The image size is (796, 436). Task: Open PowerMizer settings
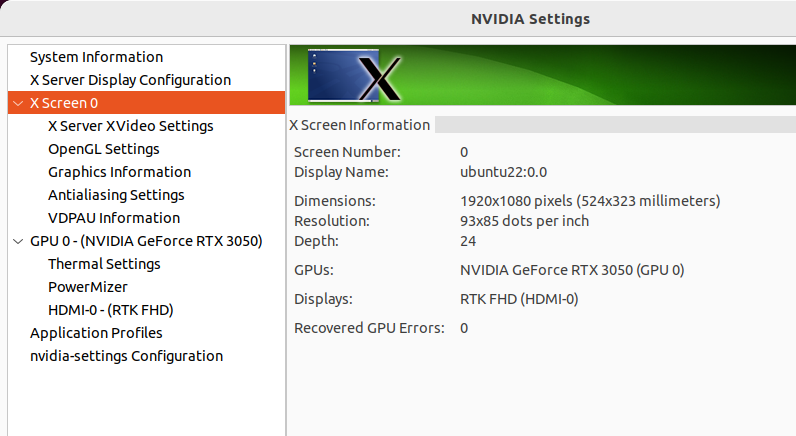point(88,287)
